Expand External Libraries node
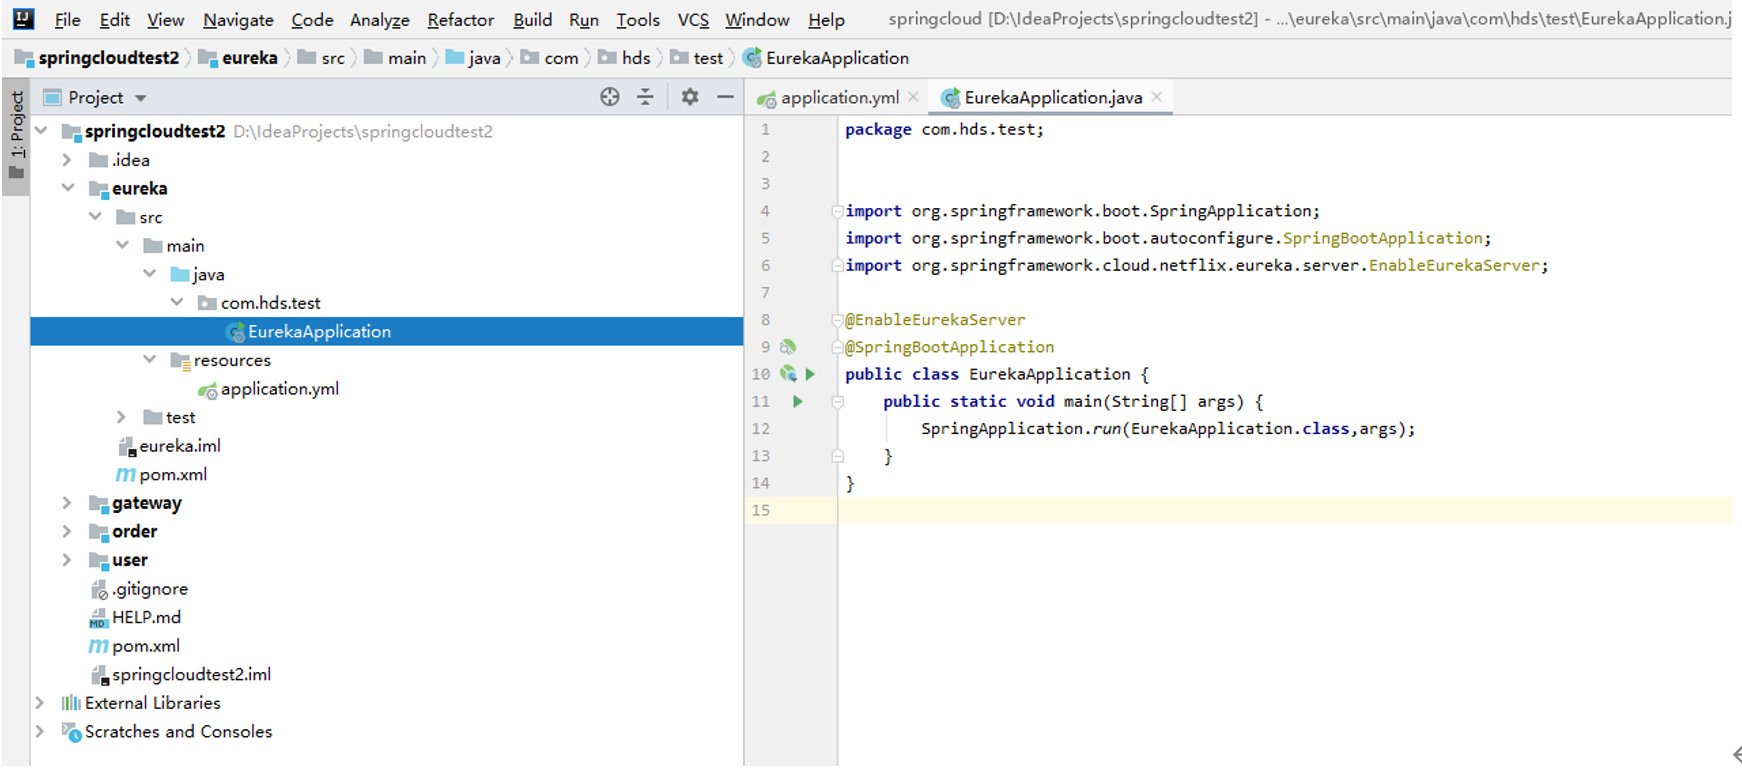The image size is (1742, 782). 40,703
